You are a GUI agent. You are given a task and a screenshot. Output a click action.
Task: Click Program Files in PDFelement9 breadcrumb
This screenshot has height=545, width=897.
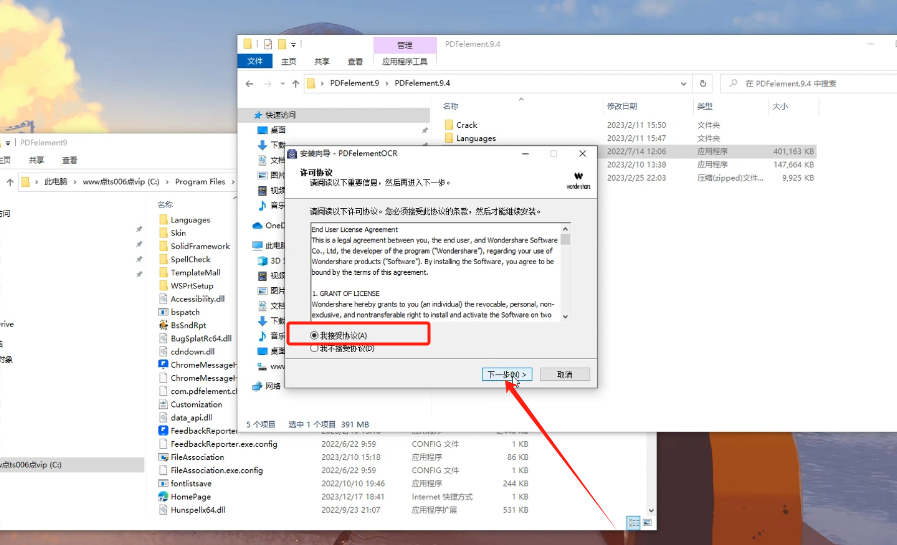(200, 181)
